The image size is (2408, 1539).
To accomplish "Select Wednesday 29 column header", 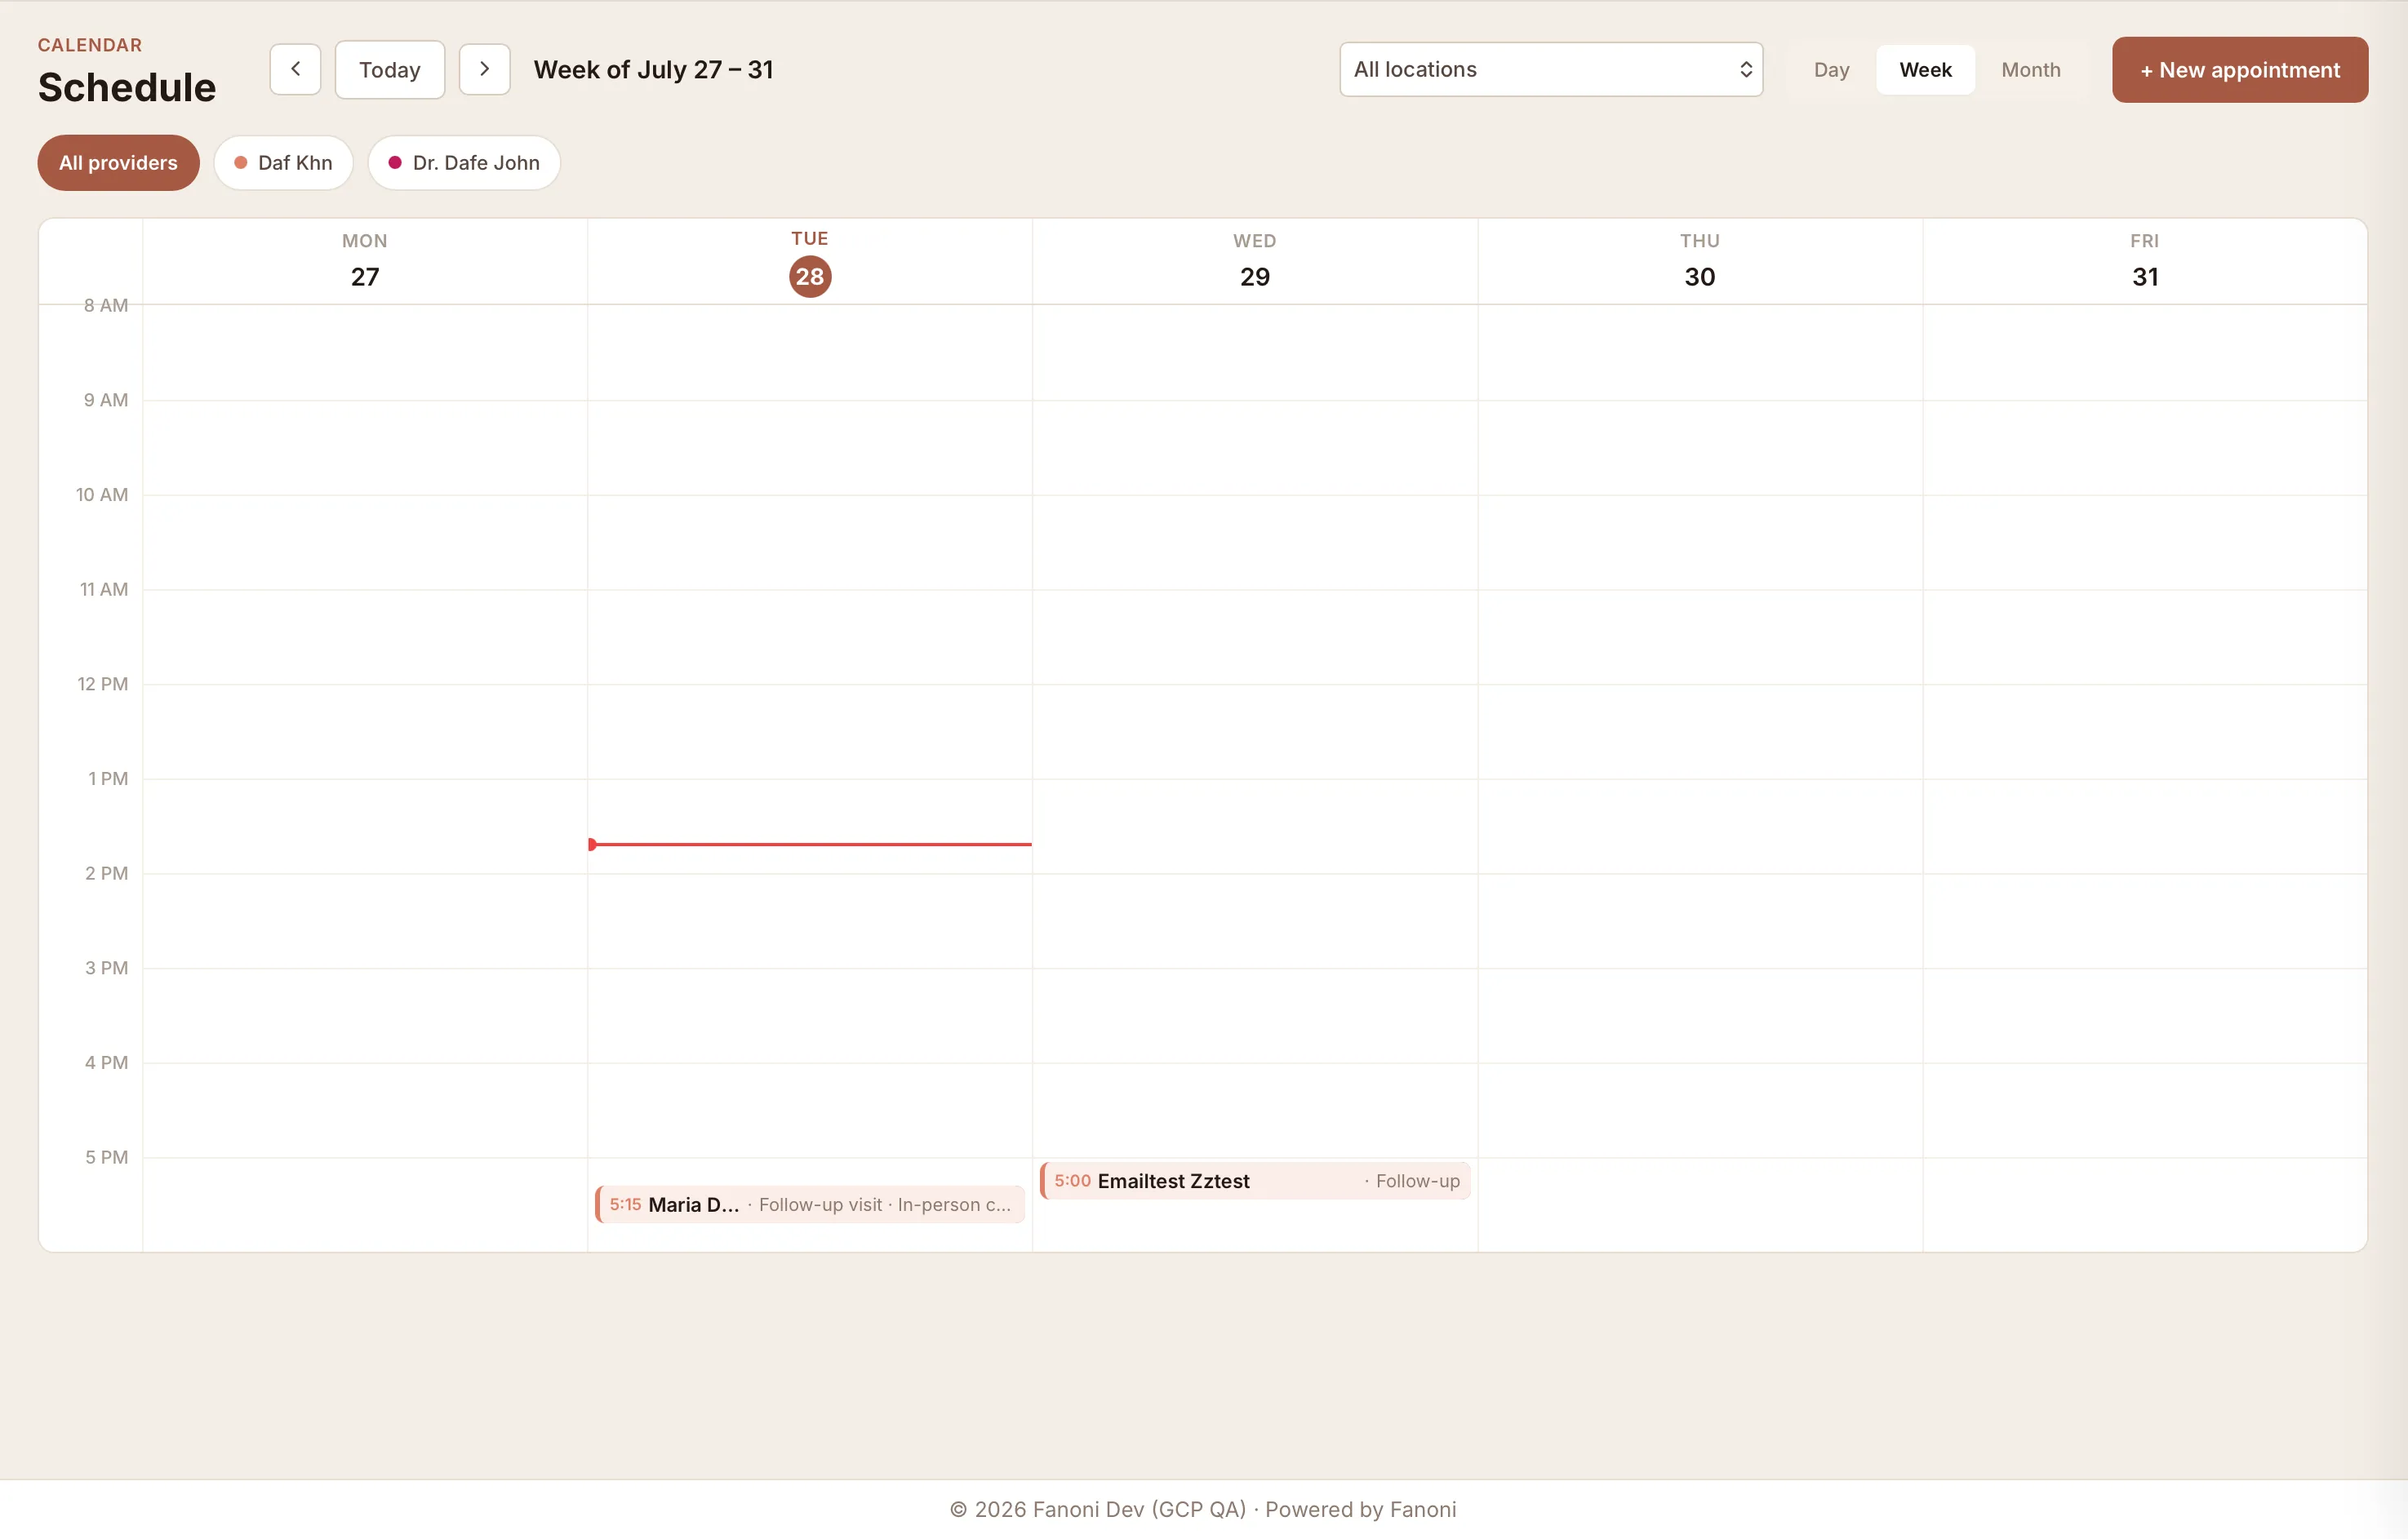I will (x=1255, y=261).
